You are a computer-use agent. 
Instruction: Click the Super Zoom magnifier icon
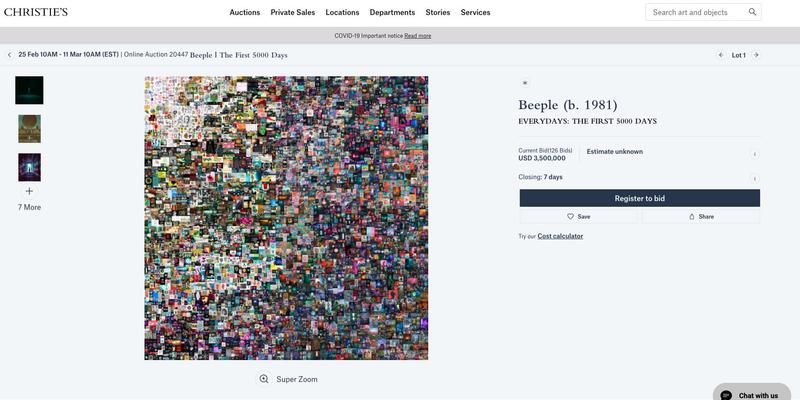(x=264, y=379)
